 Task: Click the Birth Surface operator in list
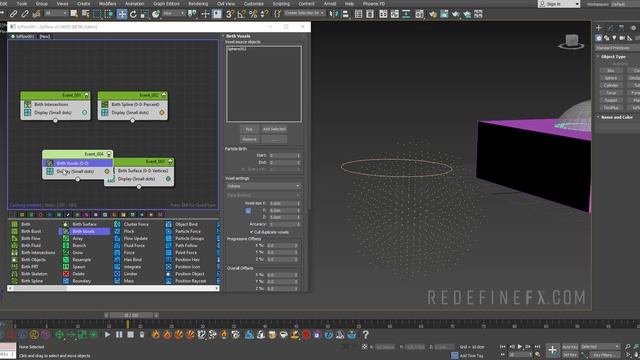tap(84, 224)
